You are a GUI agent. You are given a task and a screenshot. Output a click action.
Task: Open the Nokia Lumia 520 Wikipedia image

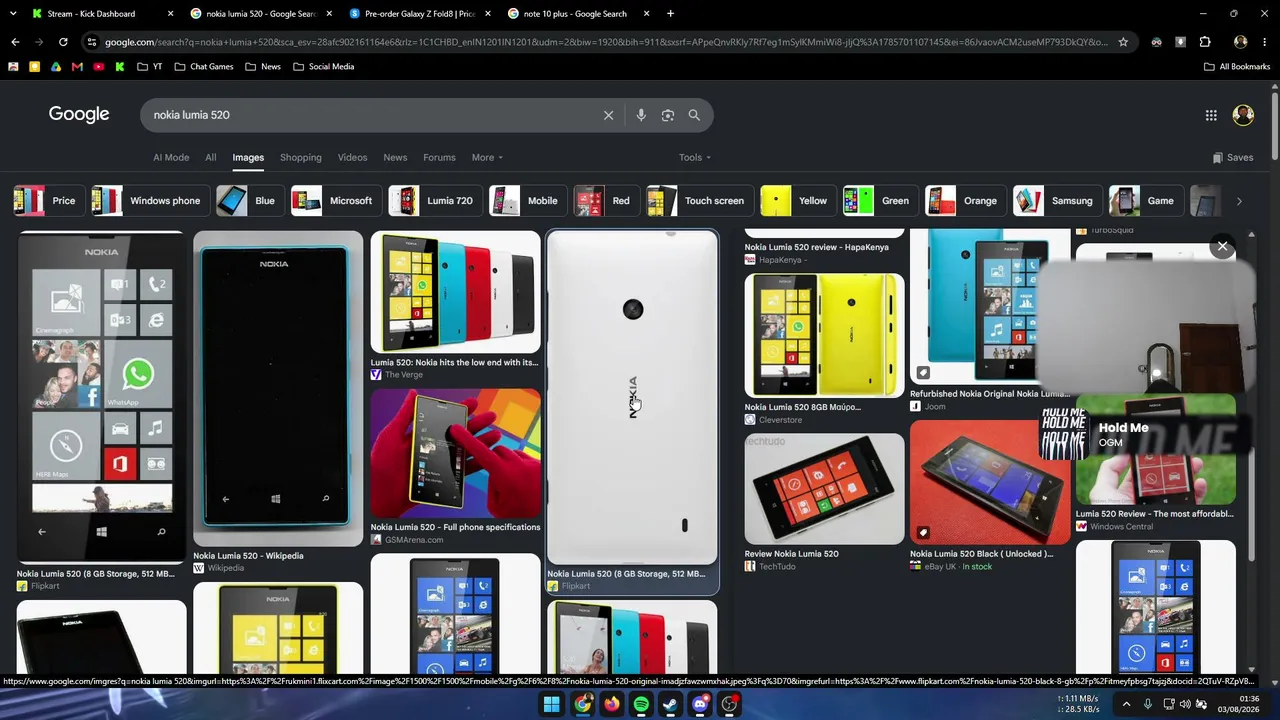pos(278,388)
